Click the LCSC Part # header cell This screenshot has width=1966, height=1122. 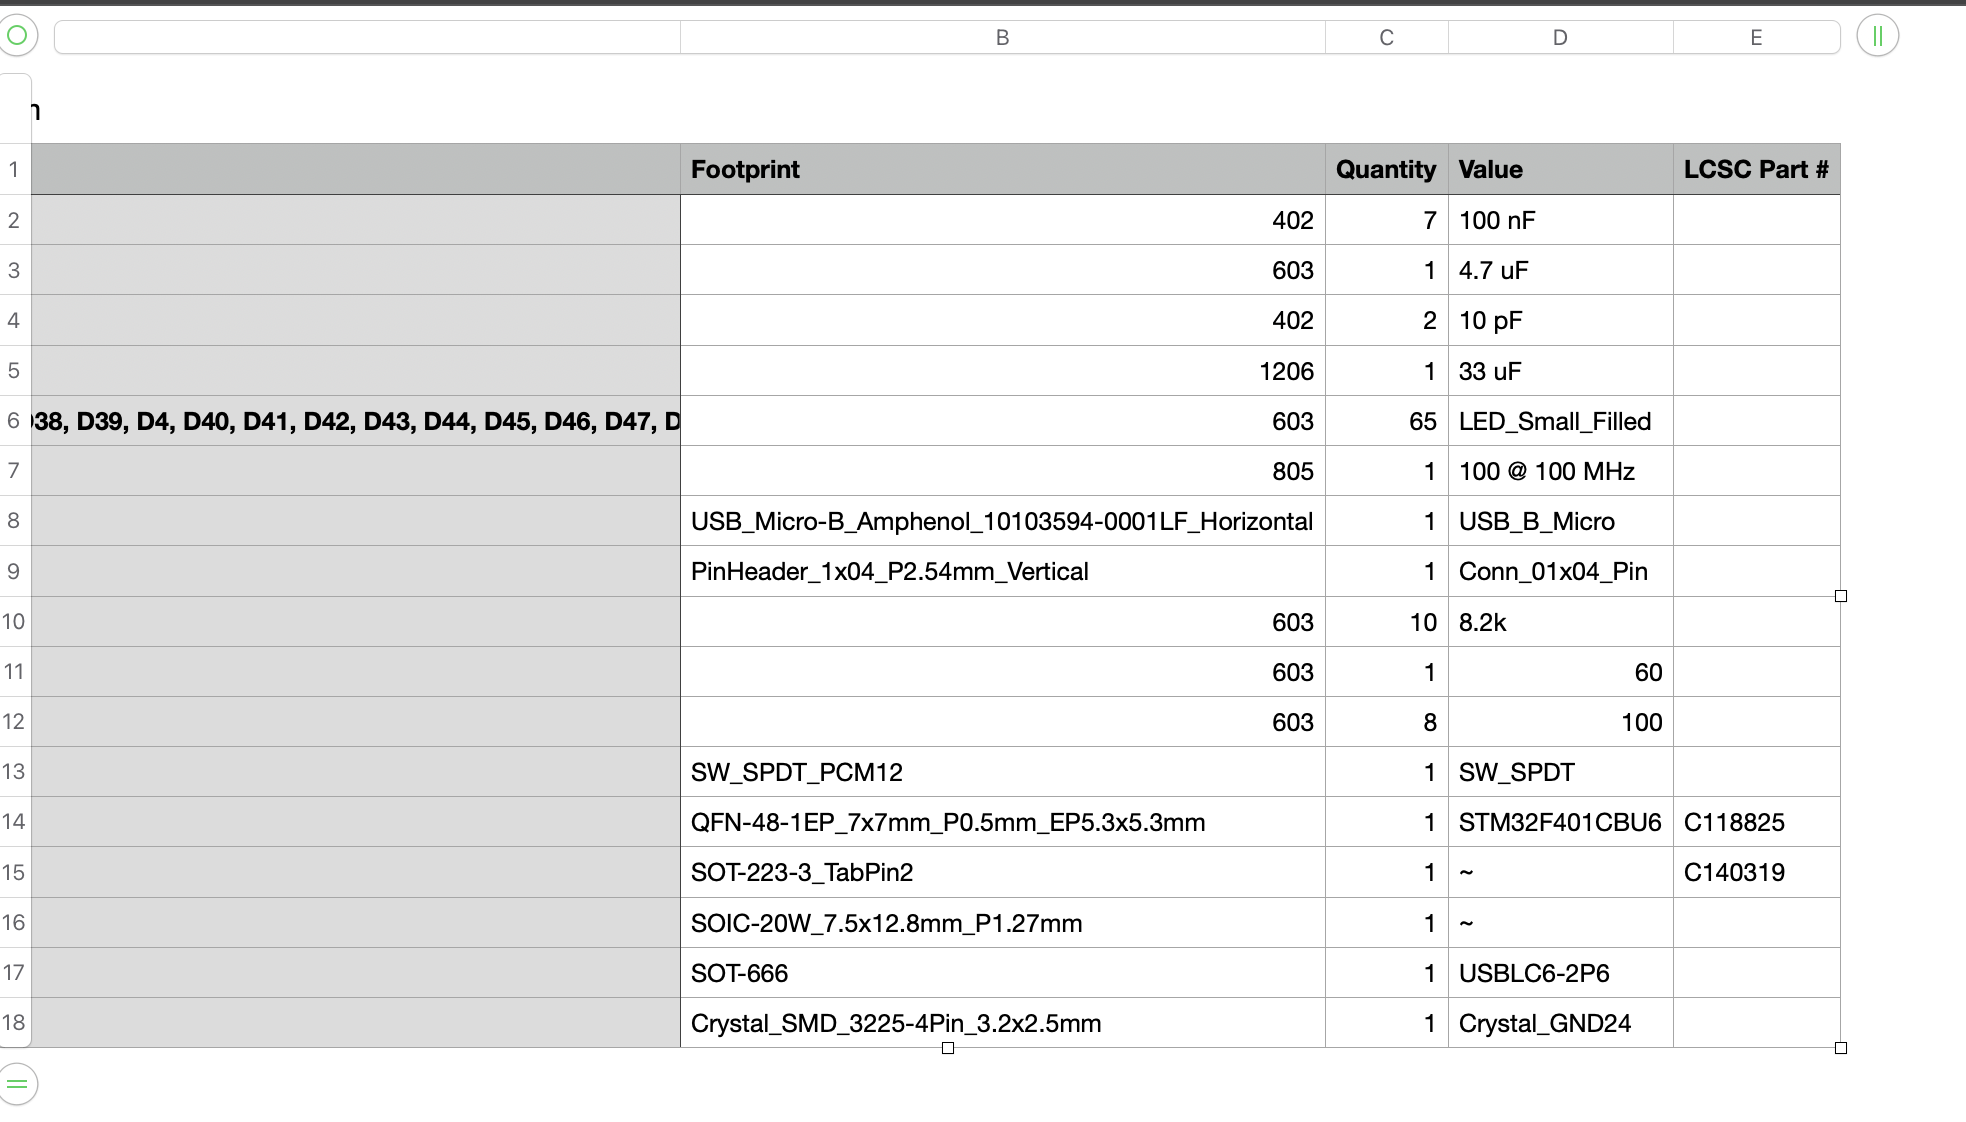[x=1756, y=169]
